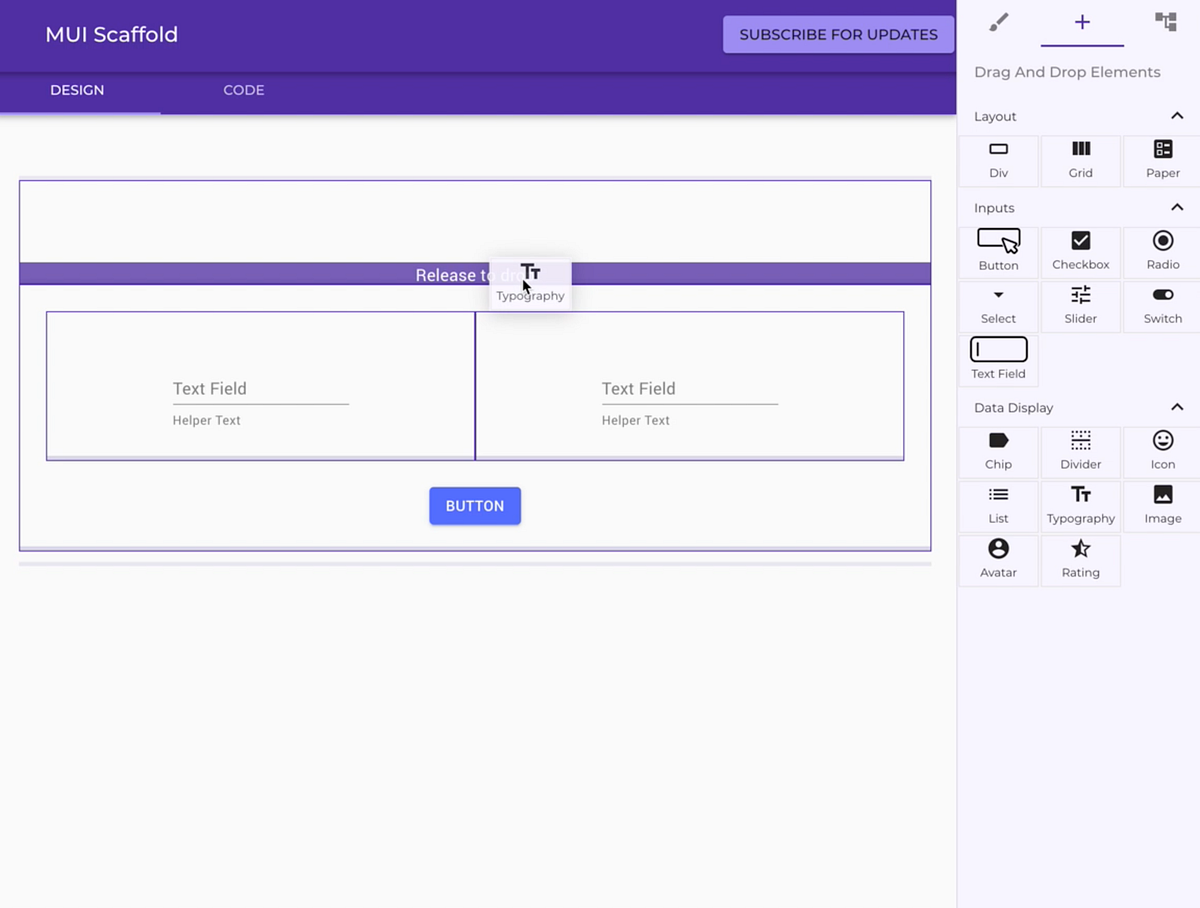The height and width of the screenshot is (908, 1200).
Task: Select the Checkbox input element
Action: (1080, 251)
